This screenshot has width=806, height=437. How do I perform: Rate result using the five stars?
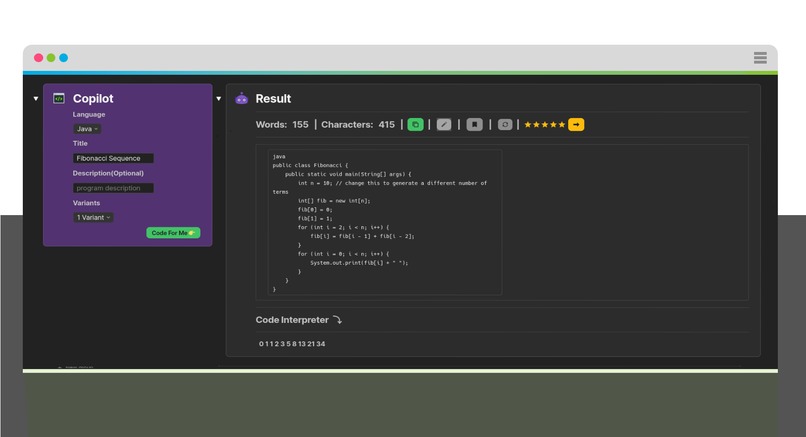pyautogui.click(x=544, y=124)
